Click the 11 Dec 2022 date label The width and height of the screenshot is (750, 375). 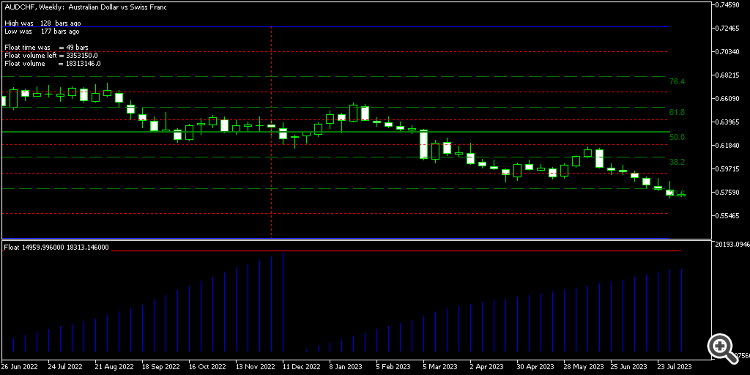coord(301,367)
